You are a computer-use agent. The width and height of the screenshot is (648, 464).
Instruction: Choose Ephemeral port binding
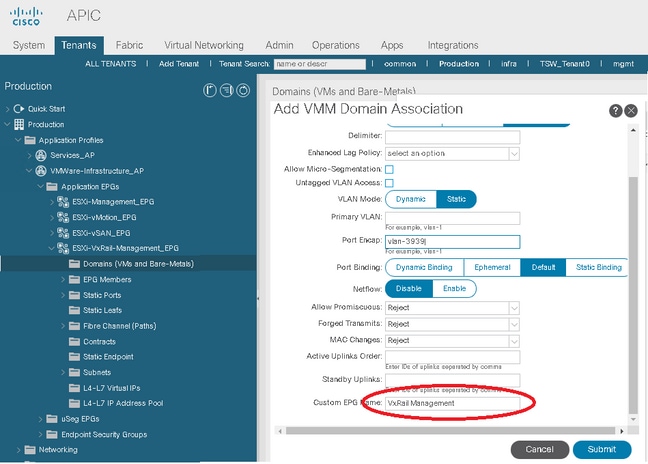tap(492, 267)
